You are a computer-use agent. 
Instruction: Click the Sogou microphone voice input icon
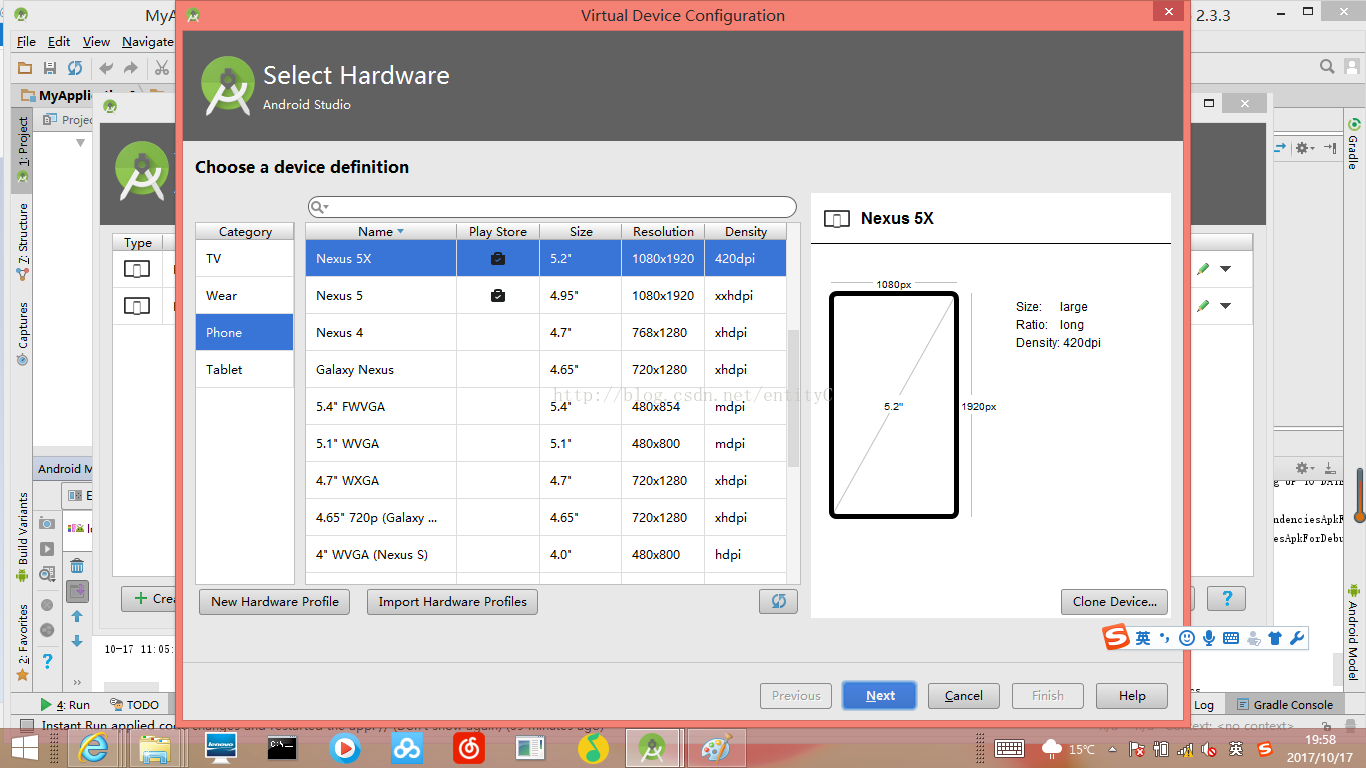click(x=1209, y=638)
